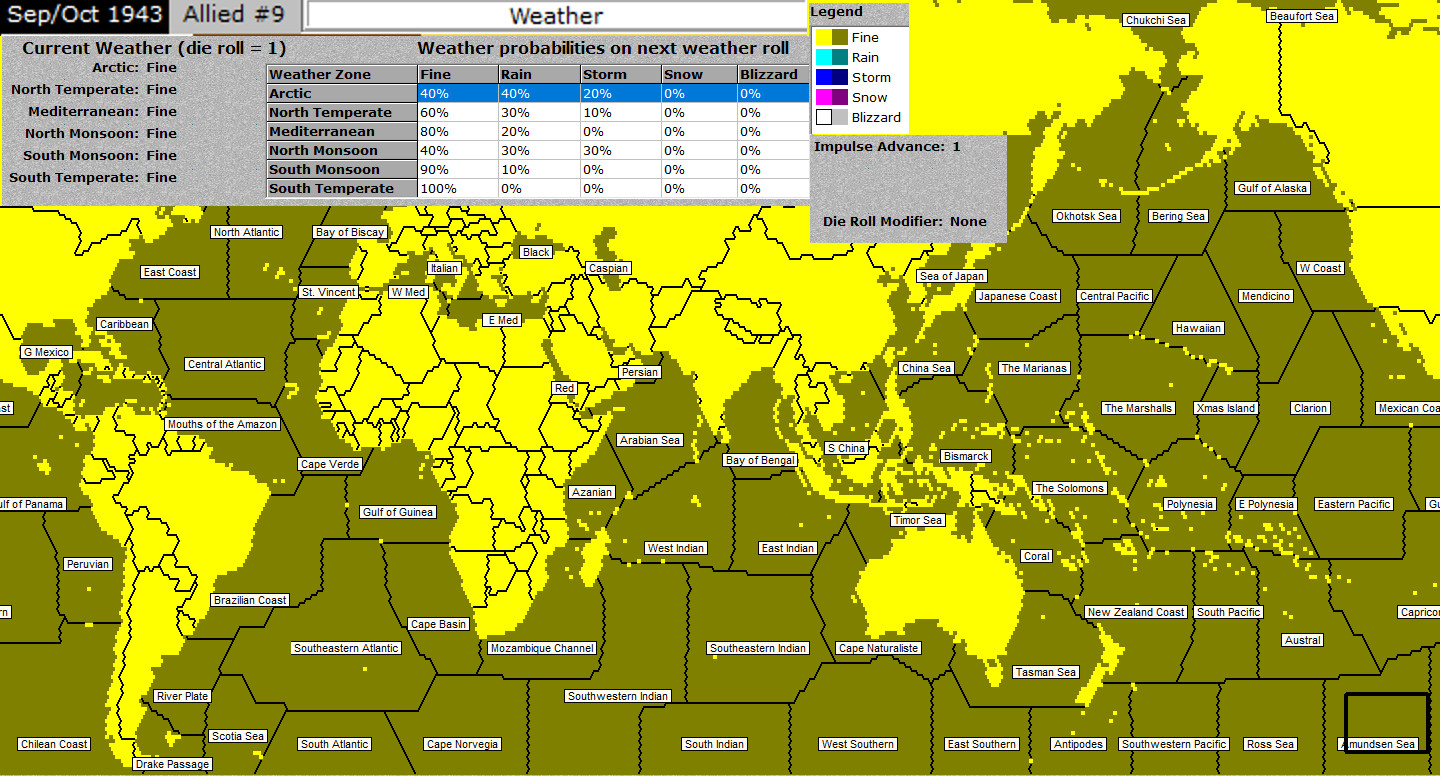Click the South Temperate row's 100% Fine cell
This screenshot has width=1441, height=778.
click(x=458, y=188)
